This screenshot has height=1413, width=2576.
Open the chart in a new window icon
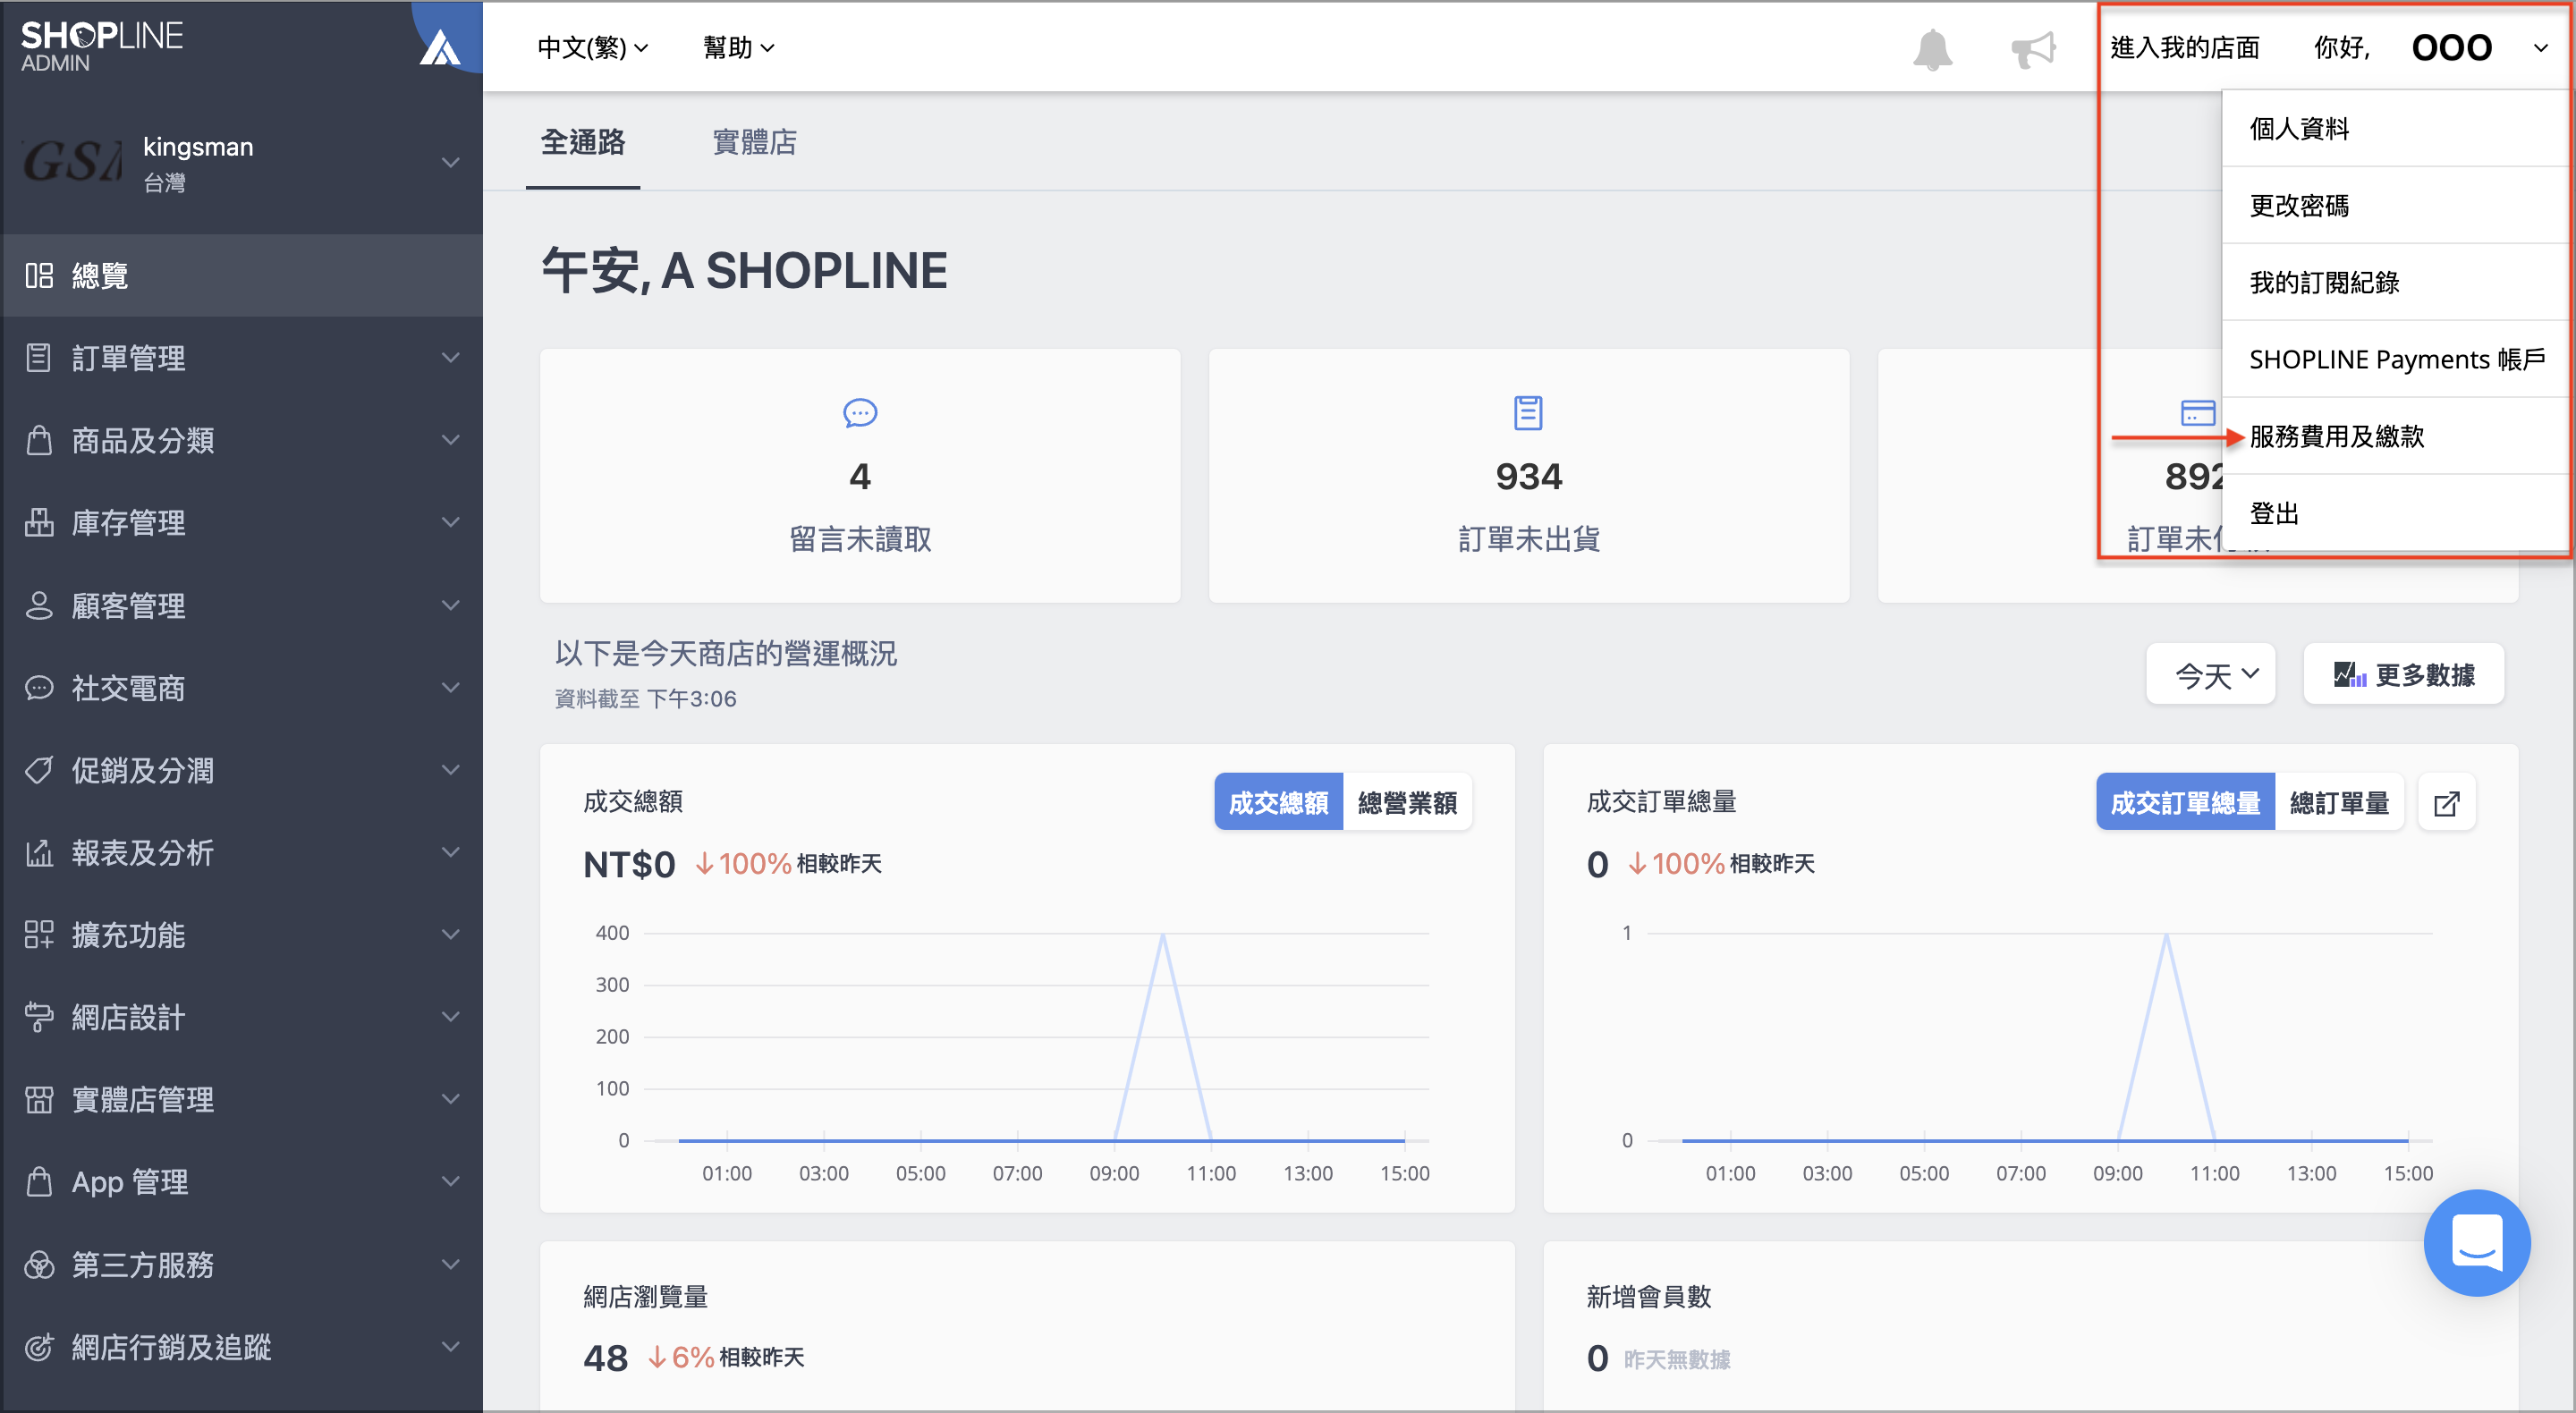(x=2446, y=803)
